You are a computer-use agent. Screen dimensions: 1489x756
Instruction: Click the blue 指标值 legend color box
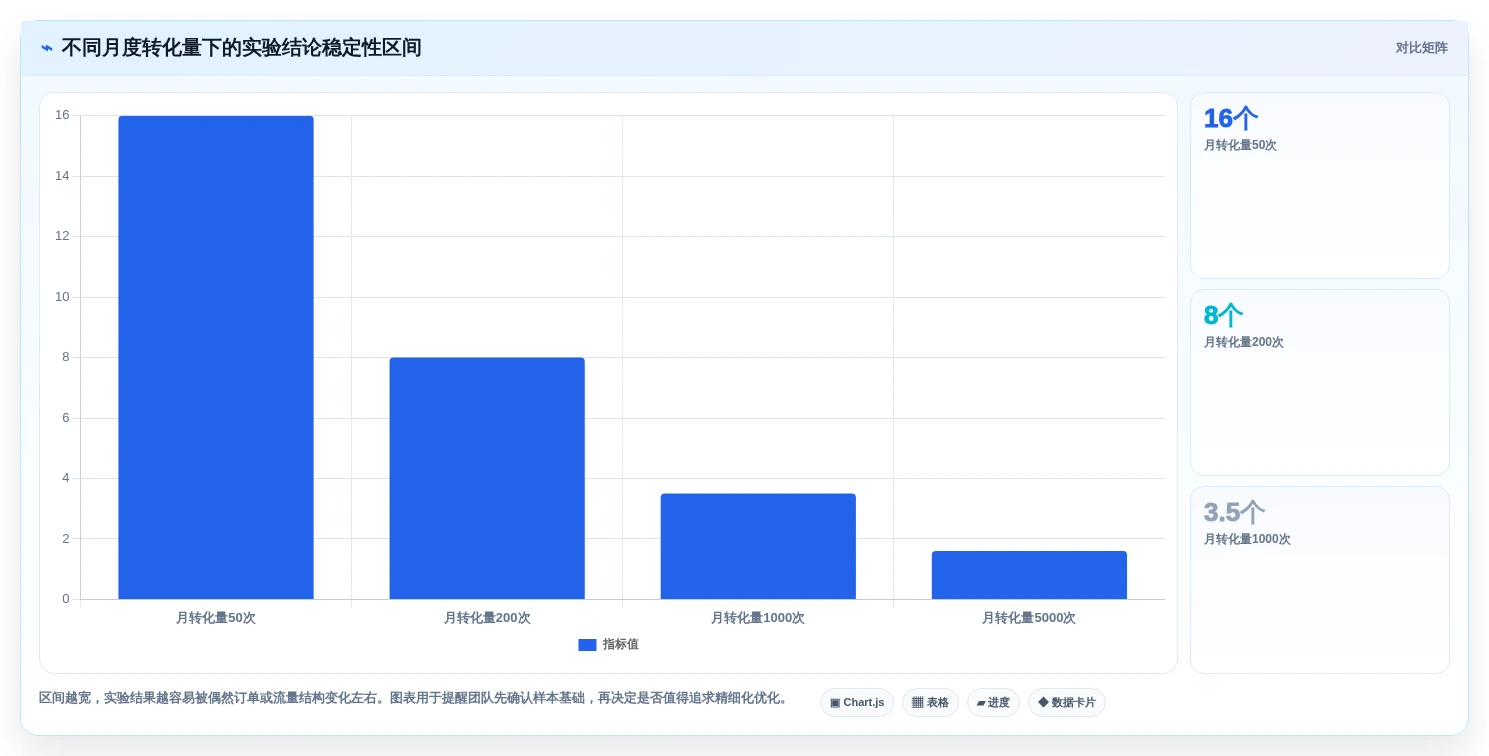click(587, 645)
